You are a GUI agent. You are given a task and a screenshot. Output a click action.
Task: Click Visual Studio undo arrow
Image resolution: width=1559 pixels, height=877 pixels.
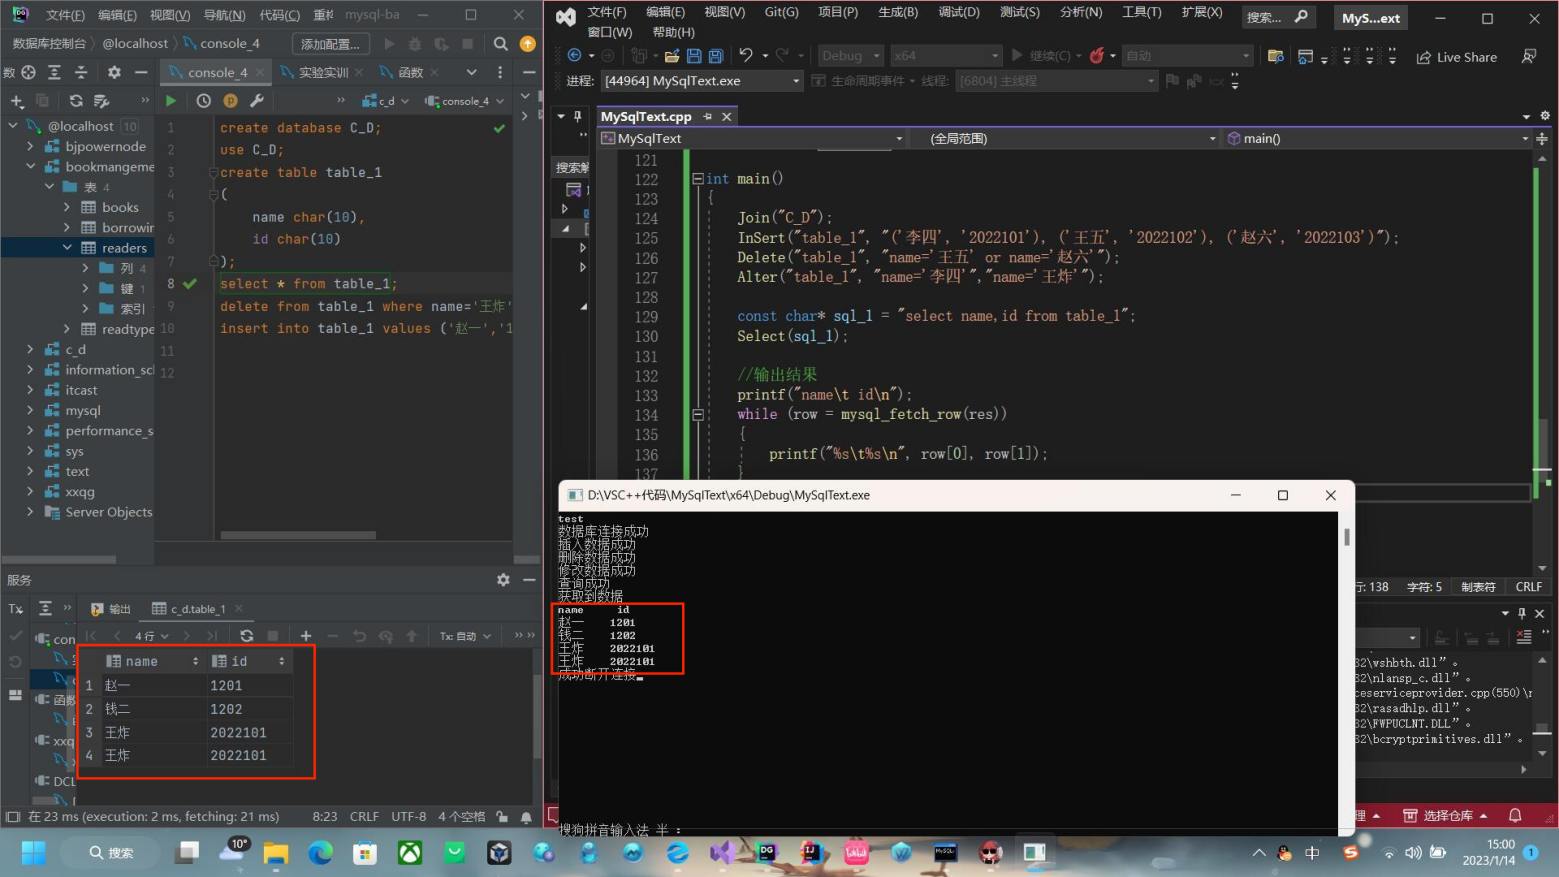tap(746, 56)
